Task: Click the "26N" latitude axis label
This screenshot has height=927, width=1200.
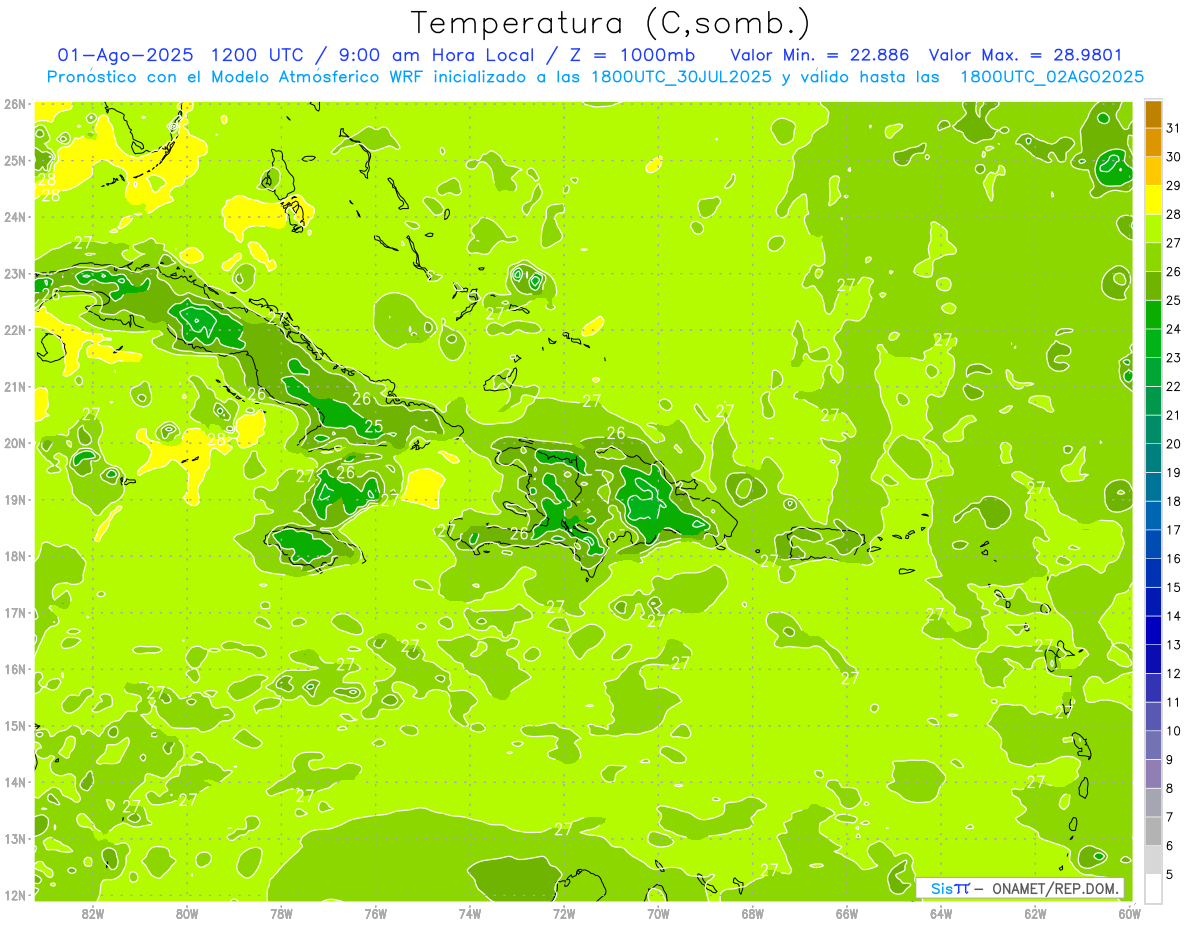Action: [x=14, y=104]
